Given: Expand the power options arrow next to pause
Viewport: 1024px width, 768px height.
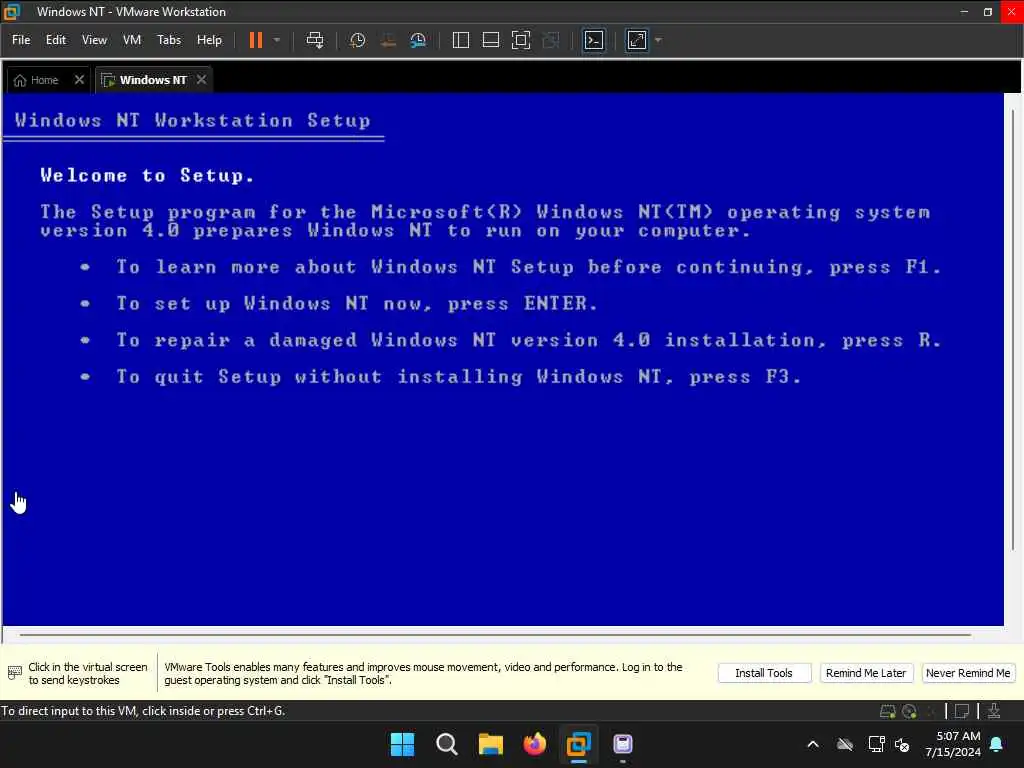Looking at the screenshot, I should (x=277, y=40).
